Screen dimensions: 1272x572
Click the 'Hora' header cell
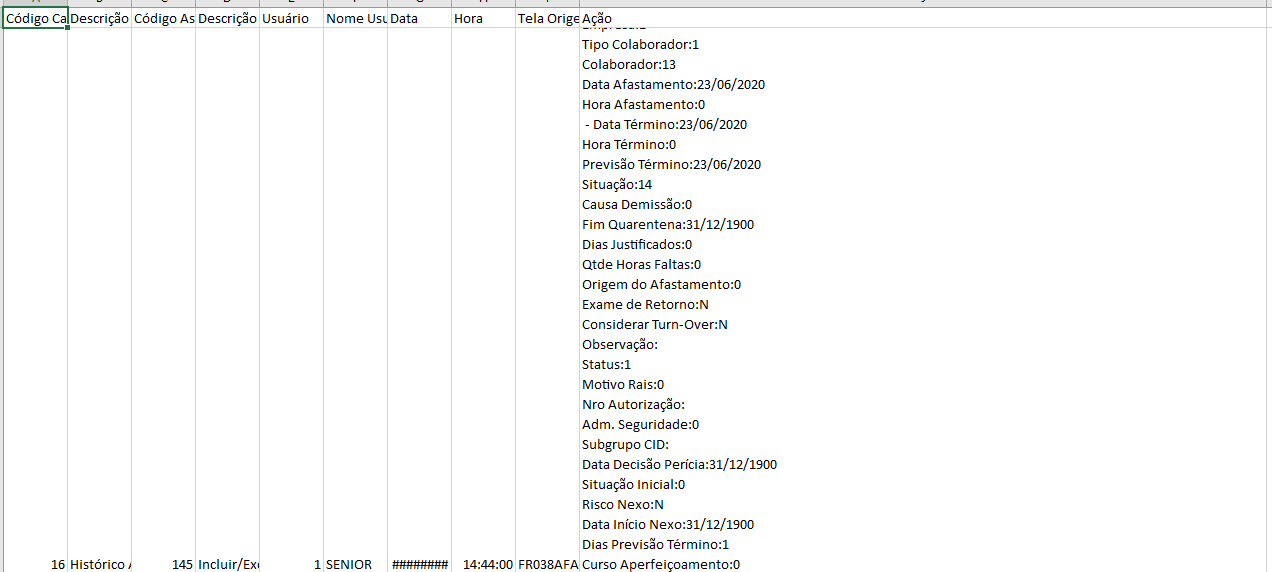[x=483, y=19]
